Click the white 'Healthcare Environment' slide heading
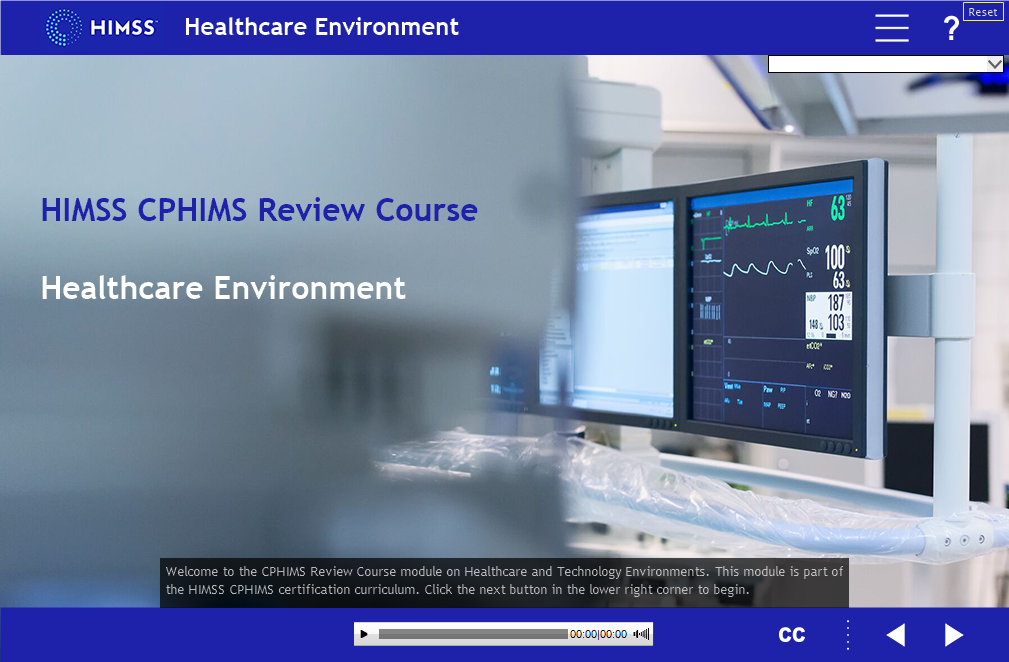Viewport: 1009px width, 662px height. 223,288
